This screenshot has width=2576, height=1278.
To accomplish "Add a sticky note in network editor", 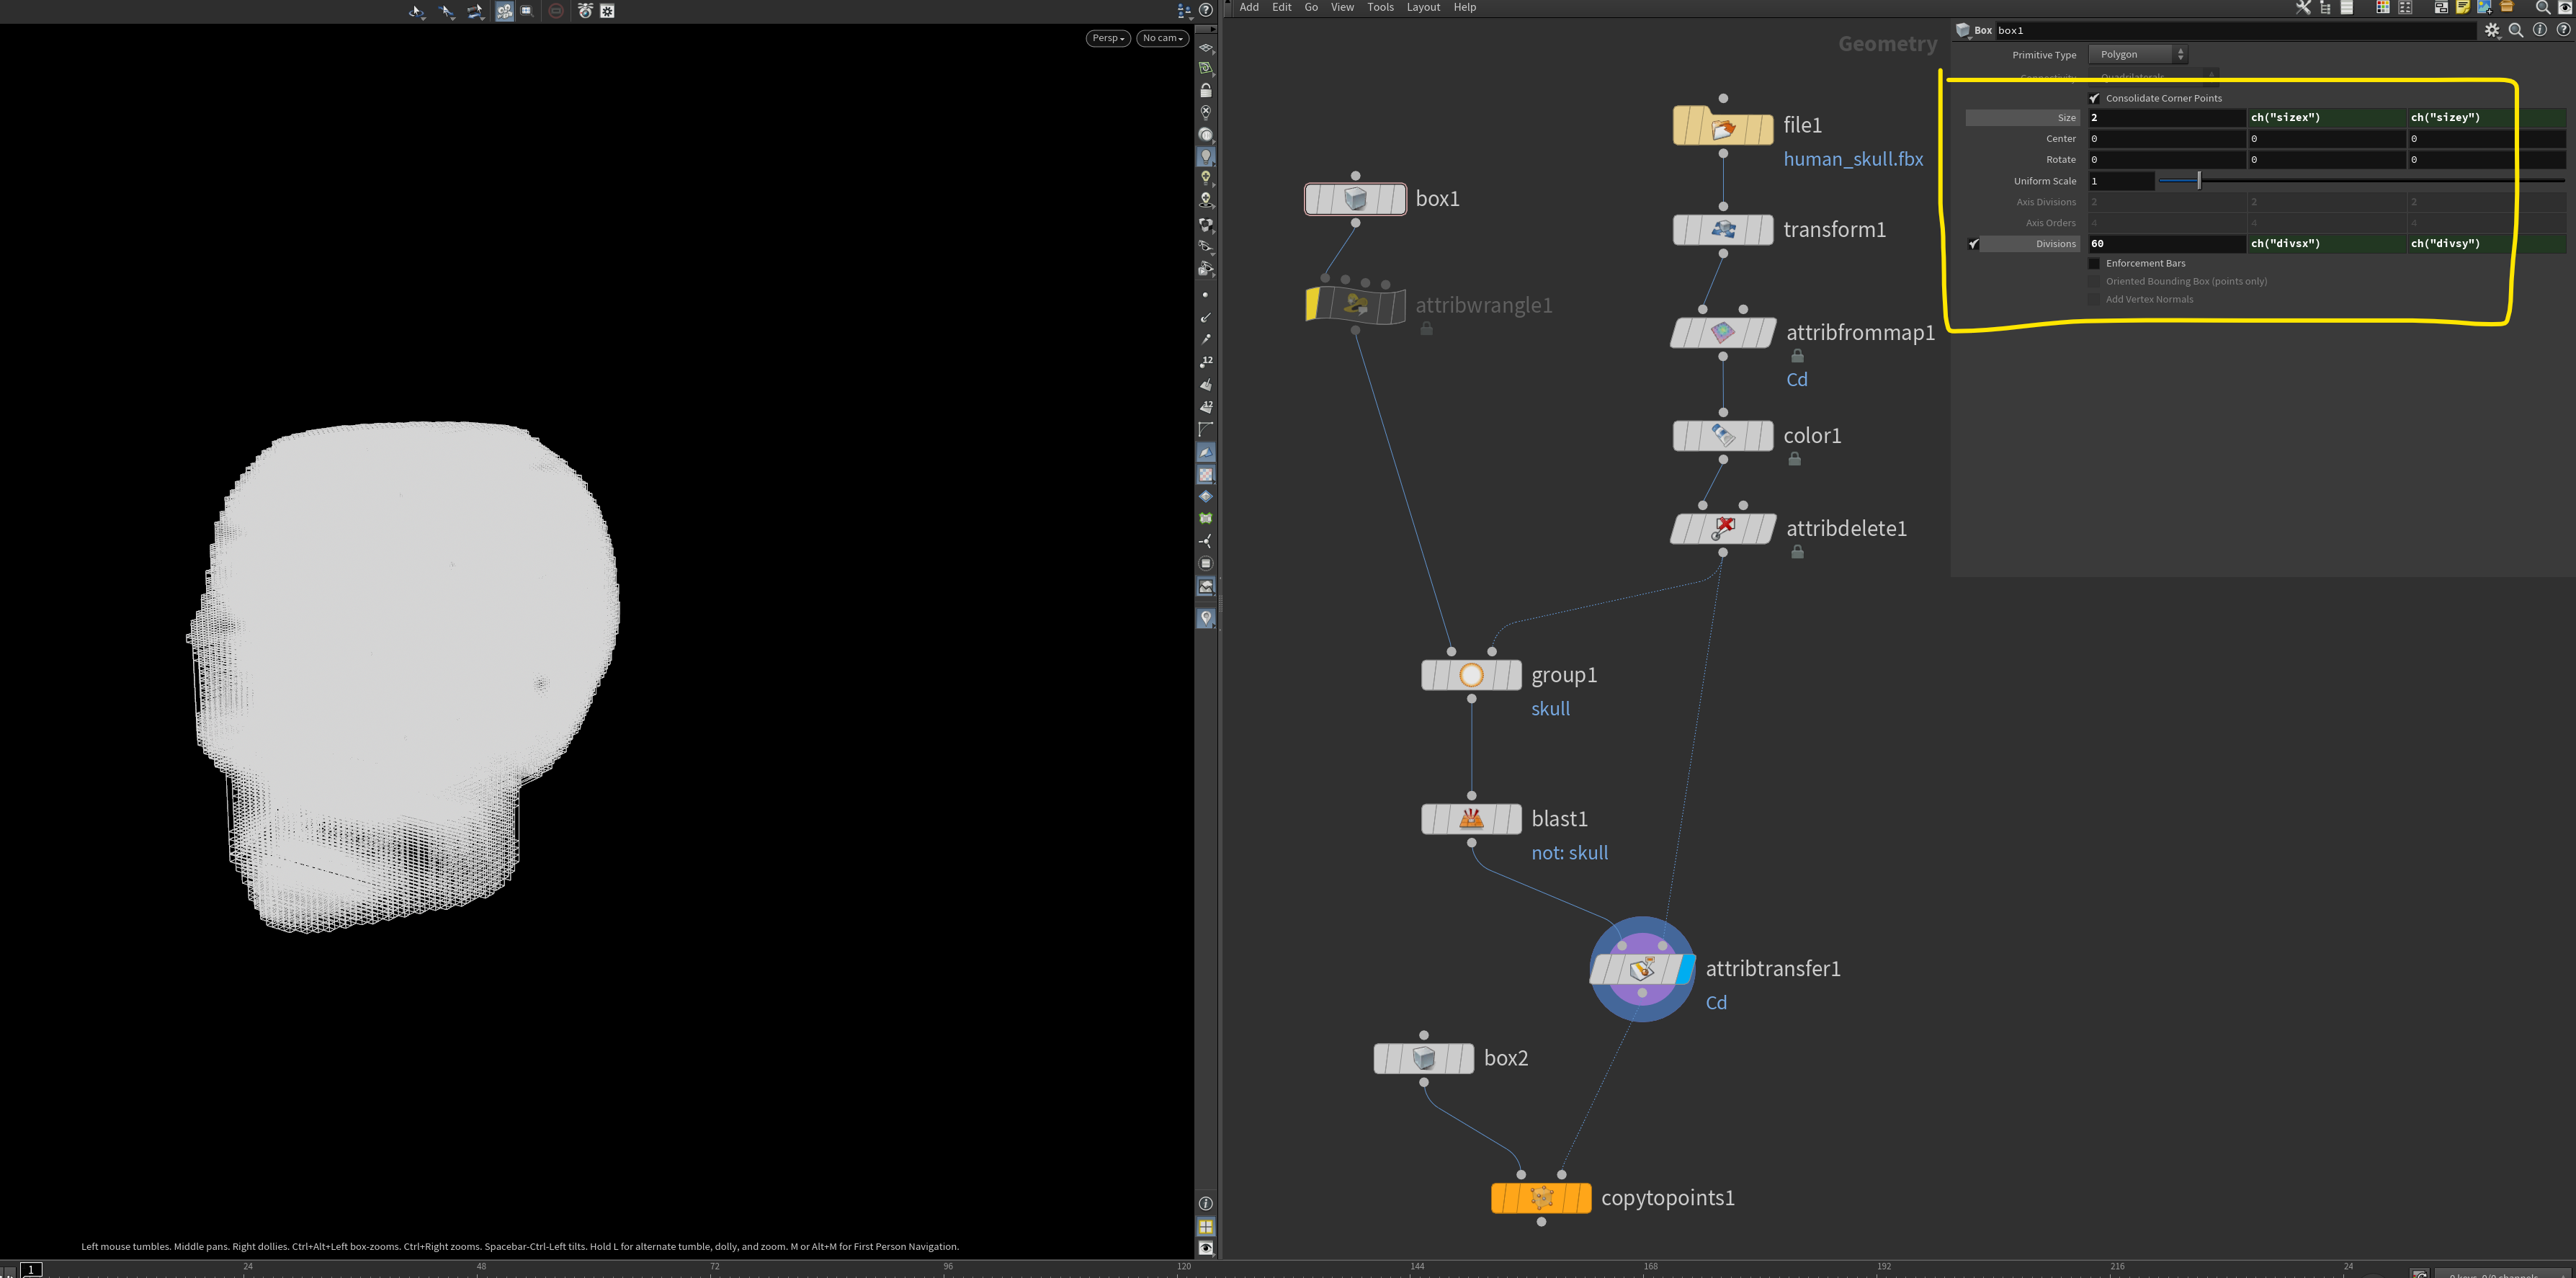I will [2463, 7].
